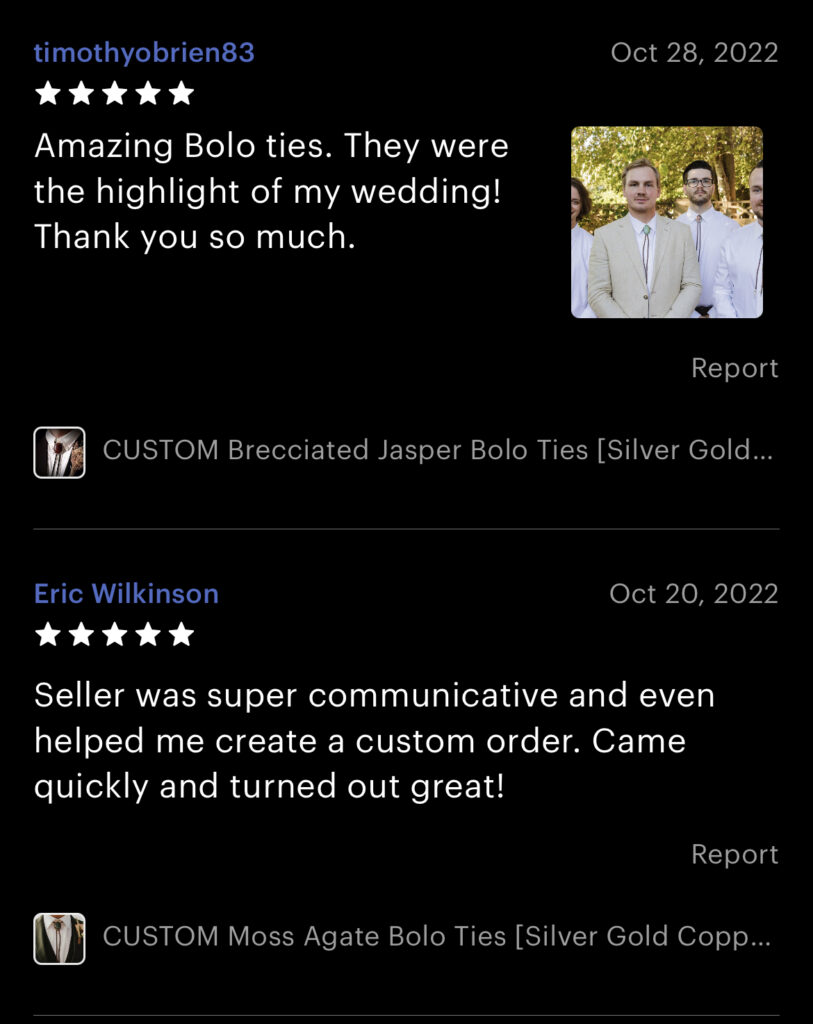Click the 'Seller was super communicative' review text

[x=374, y=741]
